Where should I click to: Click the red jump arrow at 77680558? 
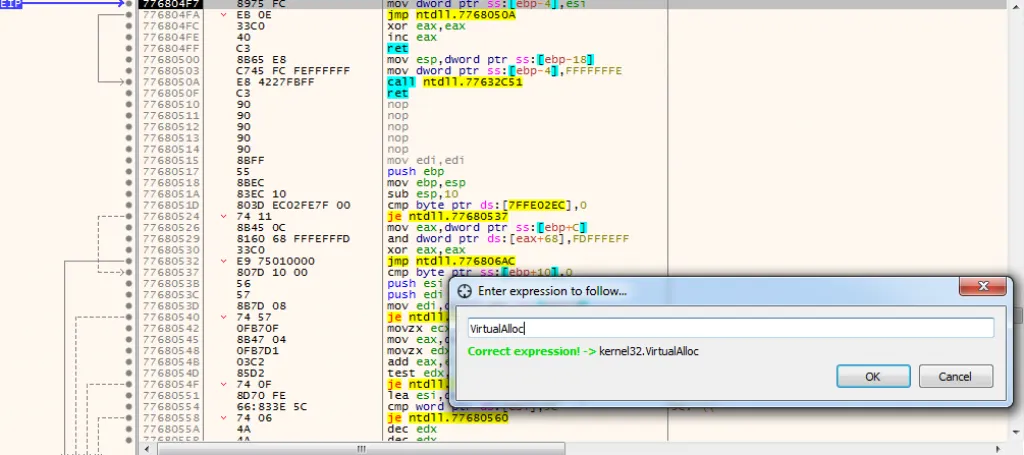[224, 416]
